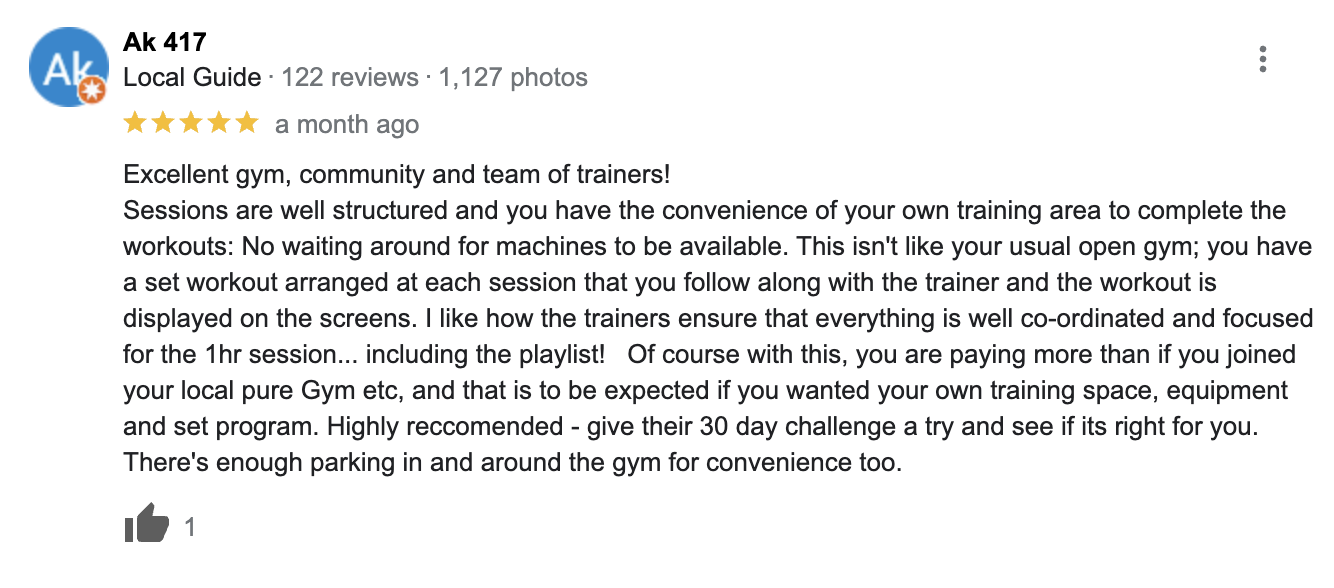Click the Ak profile avatar

coord(68,67)
